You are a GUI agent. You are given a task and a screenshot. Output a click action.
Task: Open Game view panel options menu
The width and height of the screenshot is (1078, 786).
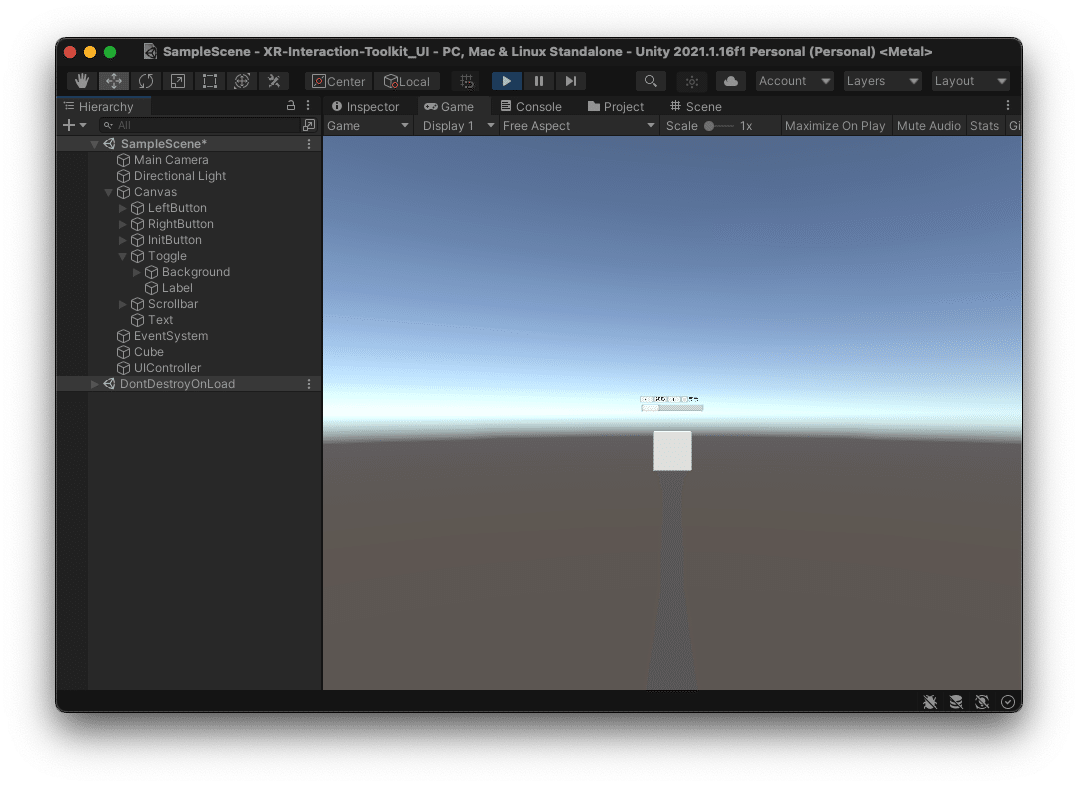point(1008,106)
